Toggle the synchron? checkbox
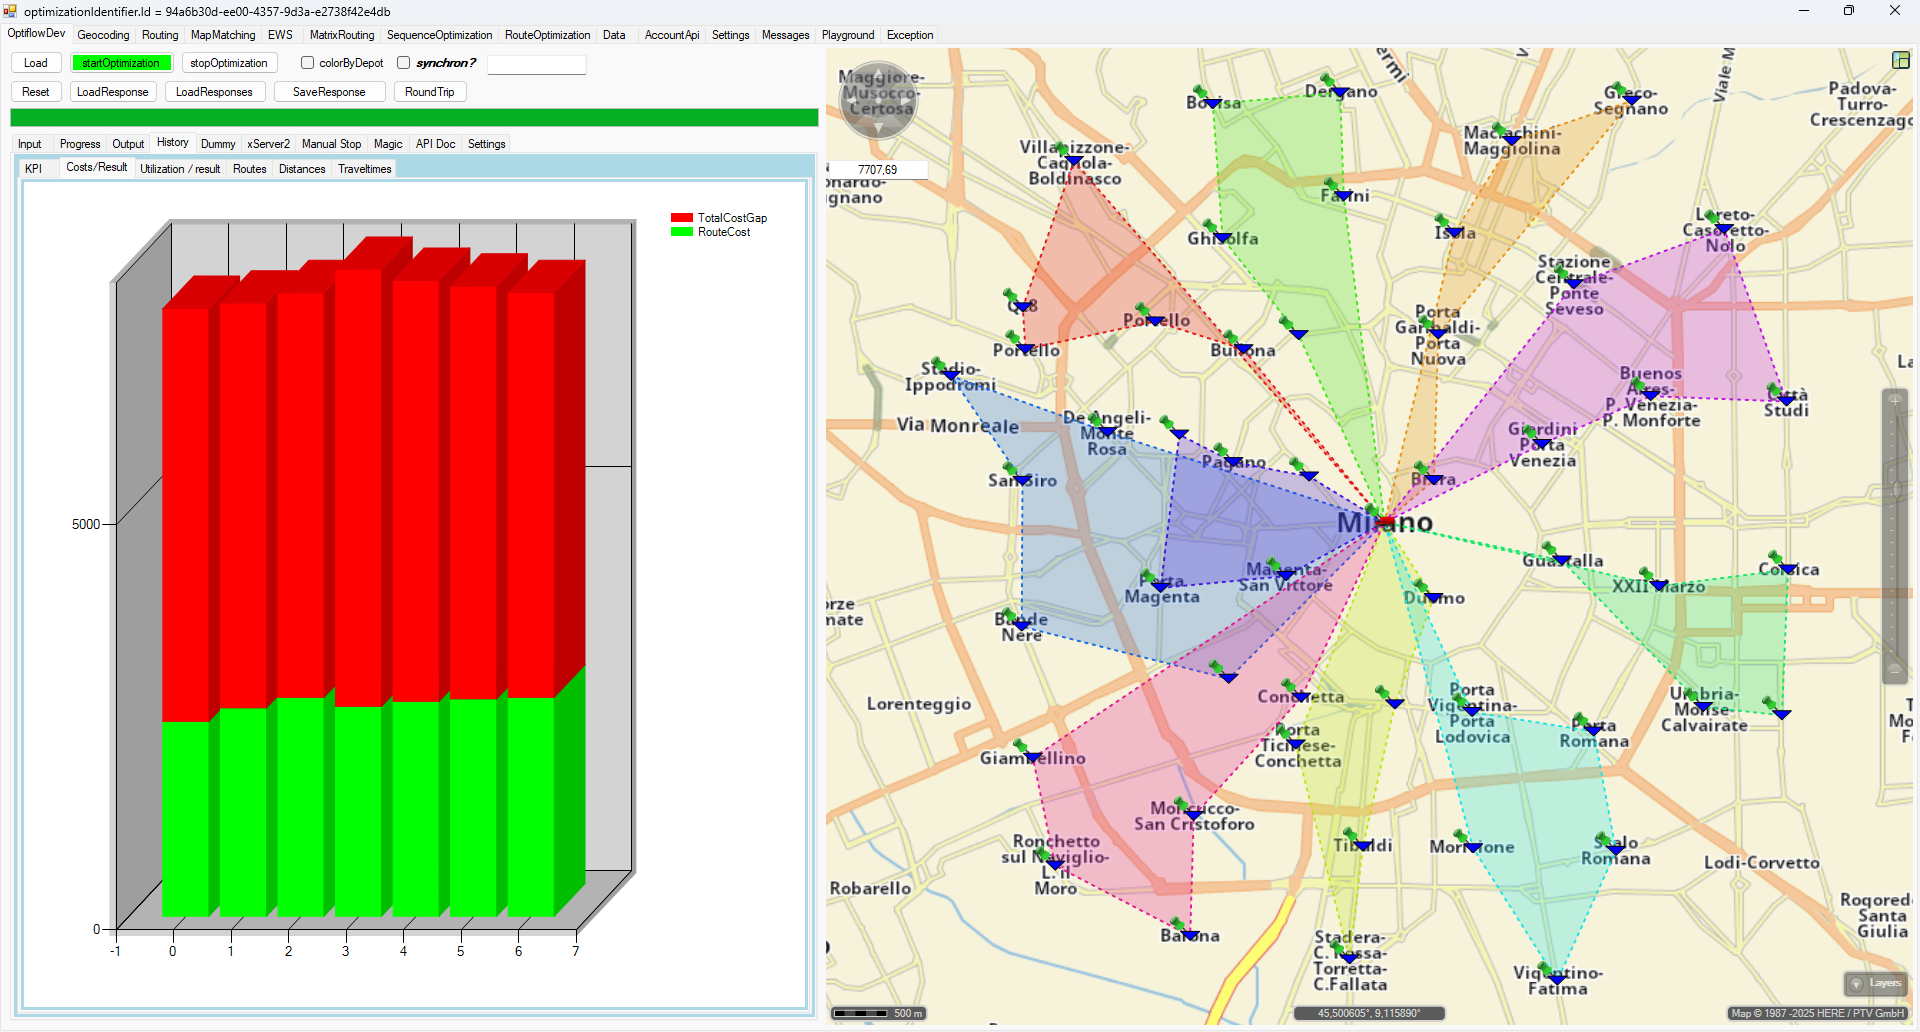The height and width of the screenshot is (1032, 1920). 404,63
